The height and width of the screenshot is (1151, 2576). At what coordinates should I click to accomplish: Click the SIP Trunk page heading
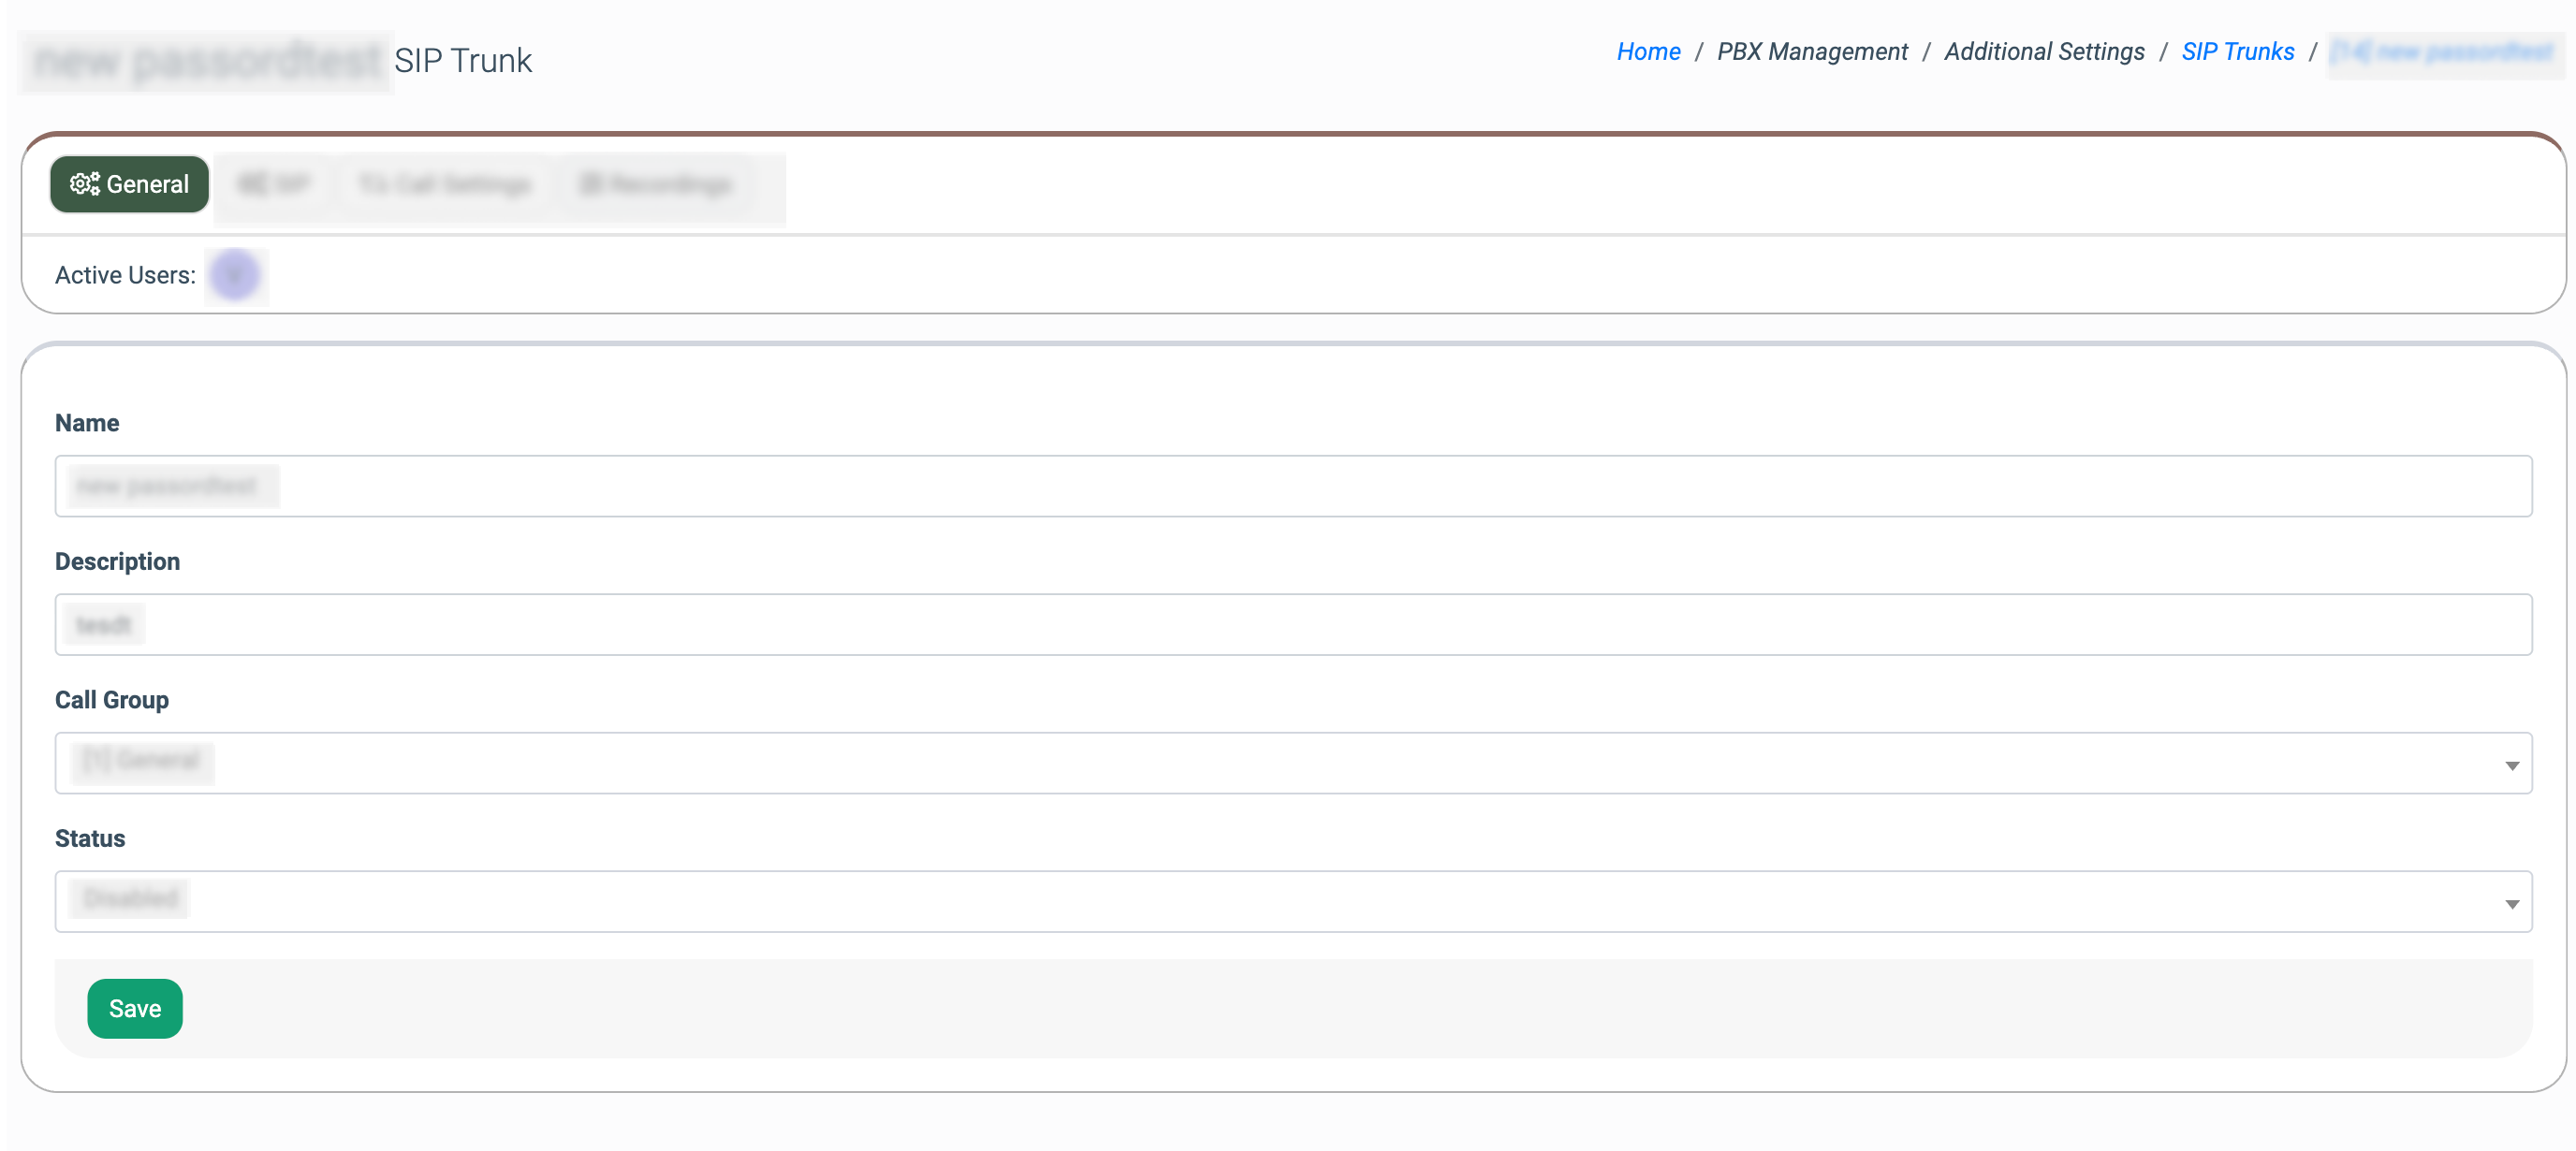tap(463, 61)
